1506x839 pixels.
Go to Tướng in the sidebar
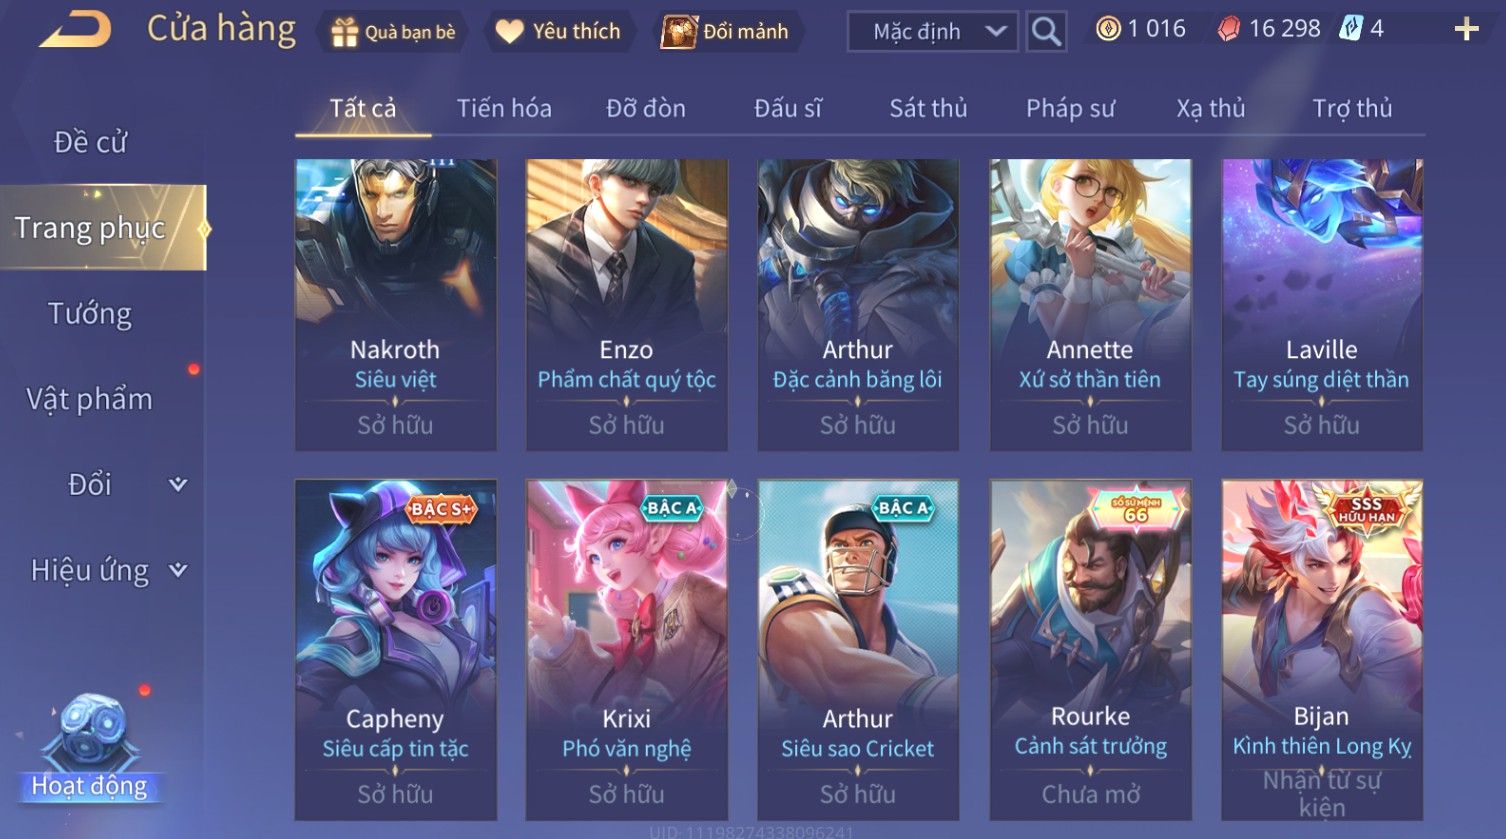(x=90, y=314)
